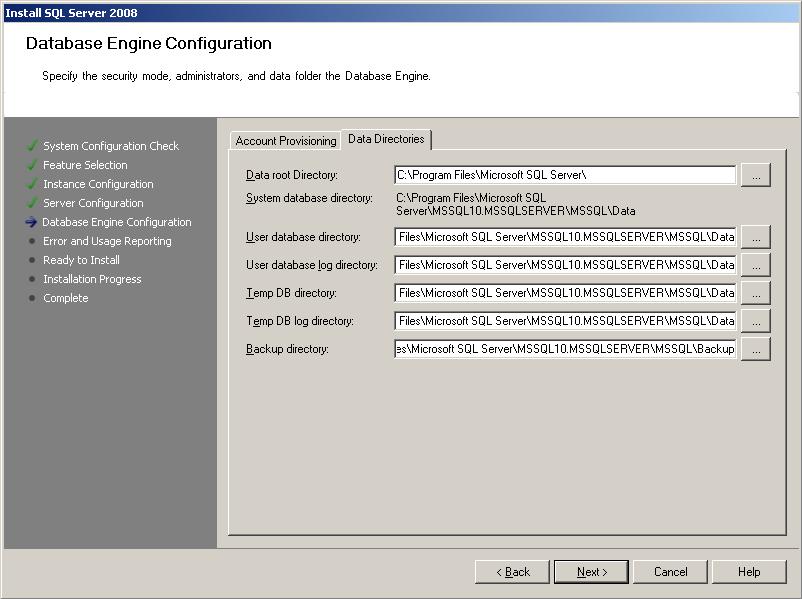Click the Ready to Install step
Image resolution: width=802 pixels, height=599 pixels.
coord(81,260)
